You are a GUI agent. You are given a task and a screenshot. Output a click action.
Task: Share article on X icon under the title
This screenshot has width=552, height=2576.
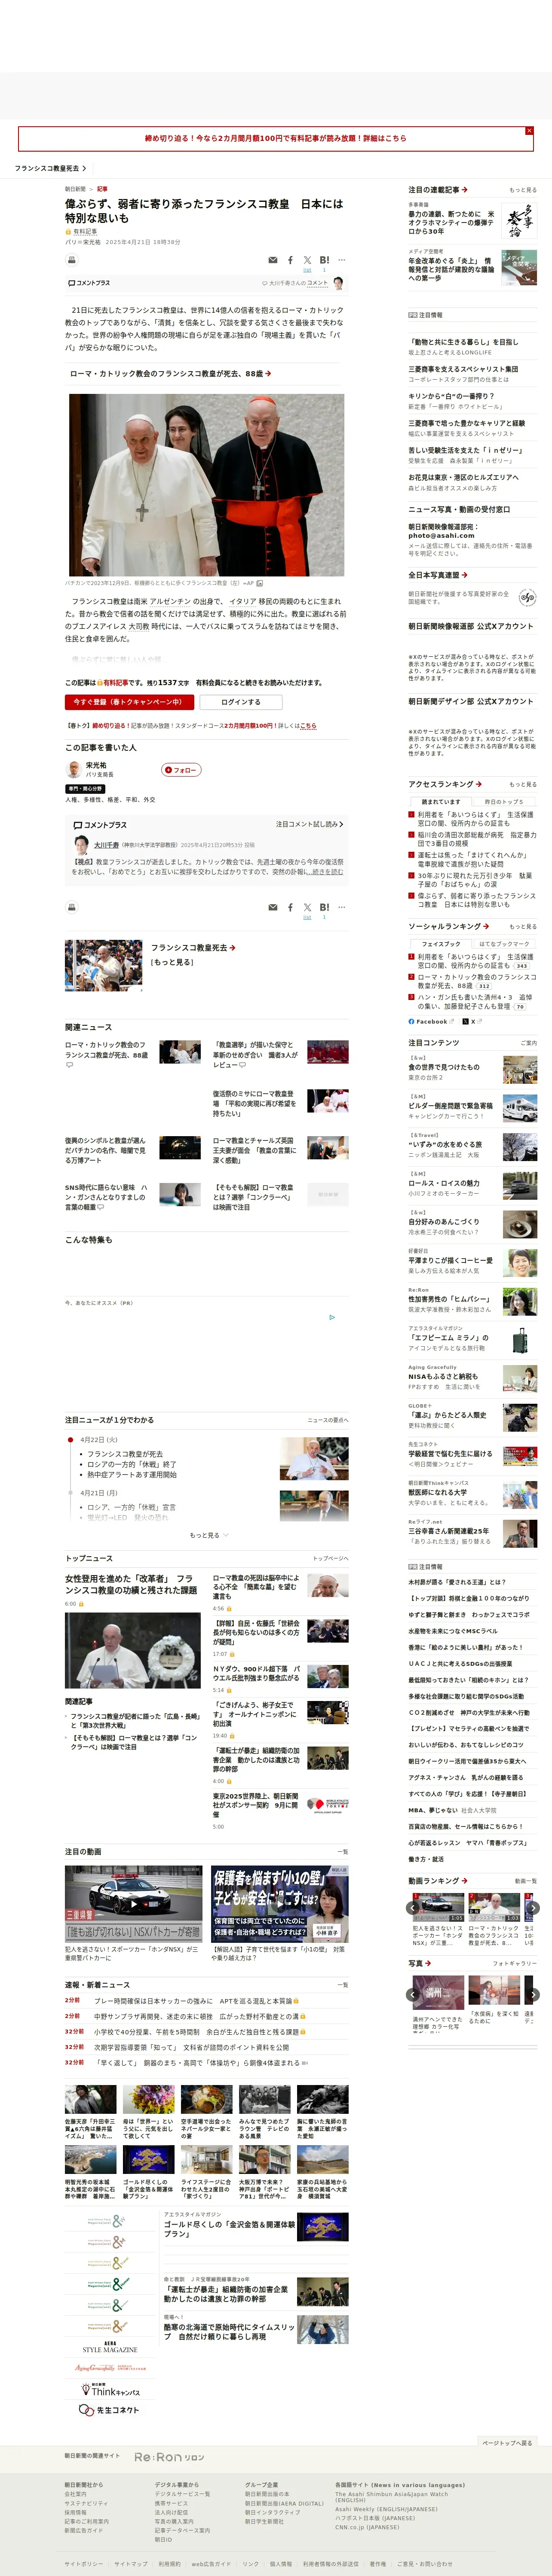tap(307, 260)
